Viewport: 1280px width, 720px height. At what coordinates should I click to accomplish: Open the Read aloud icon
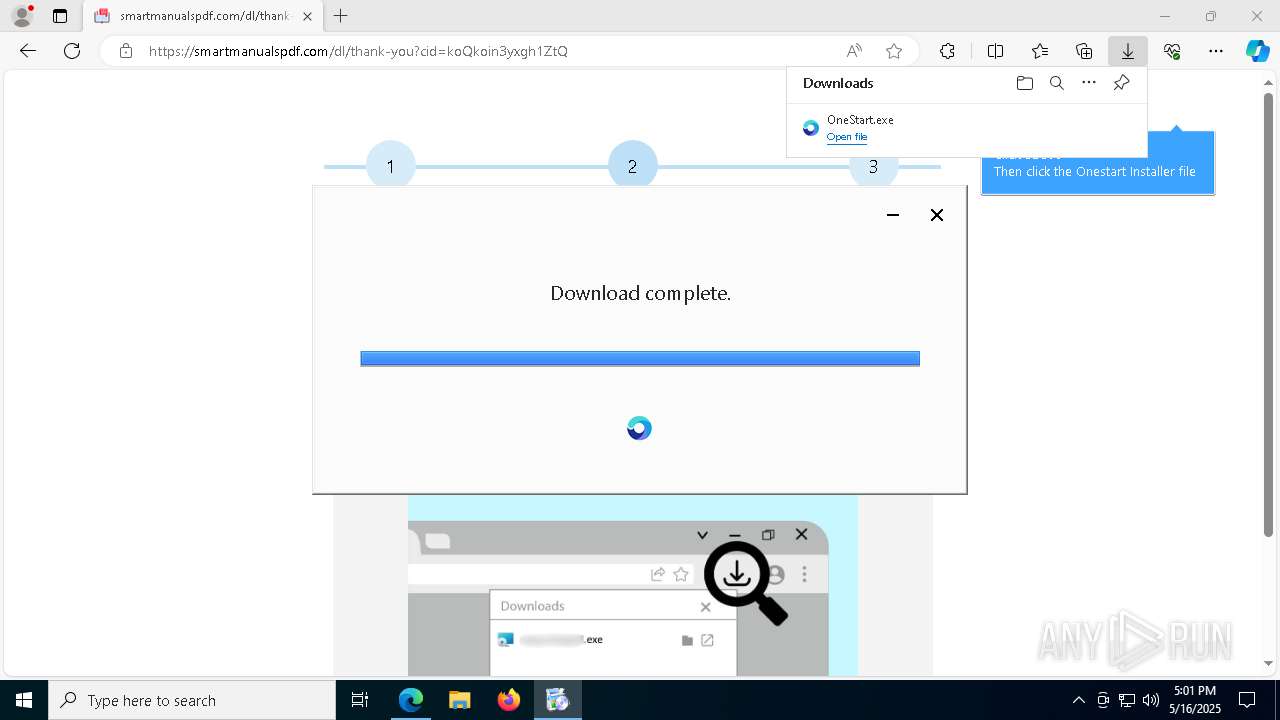pyautogui.click(x=854, y=51)
